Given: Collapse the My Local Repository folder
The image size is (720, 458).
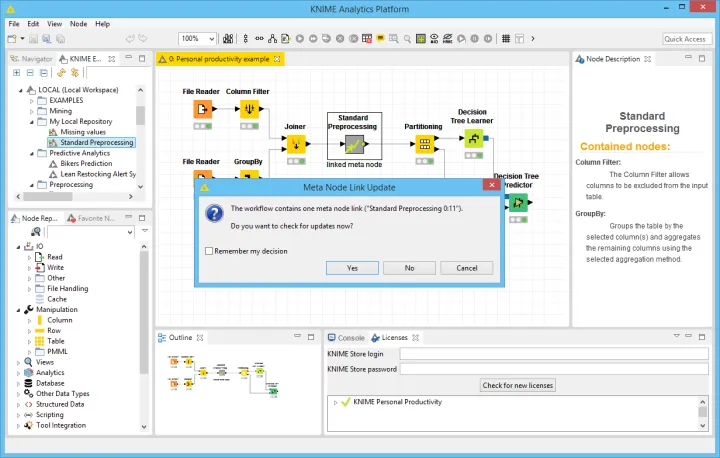Looking at the screenshot, I should [x=31, y=122].
